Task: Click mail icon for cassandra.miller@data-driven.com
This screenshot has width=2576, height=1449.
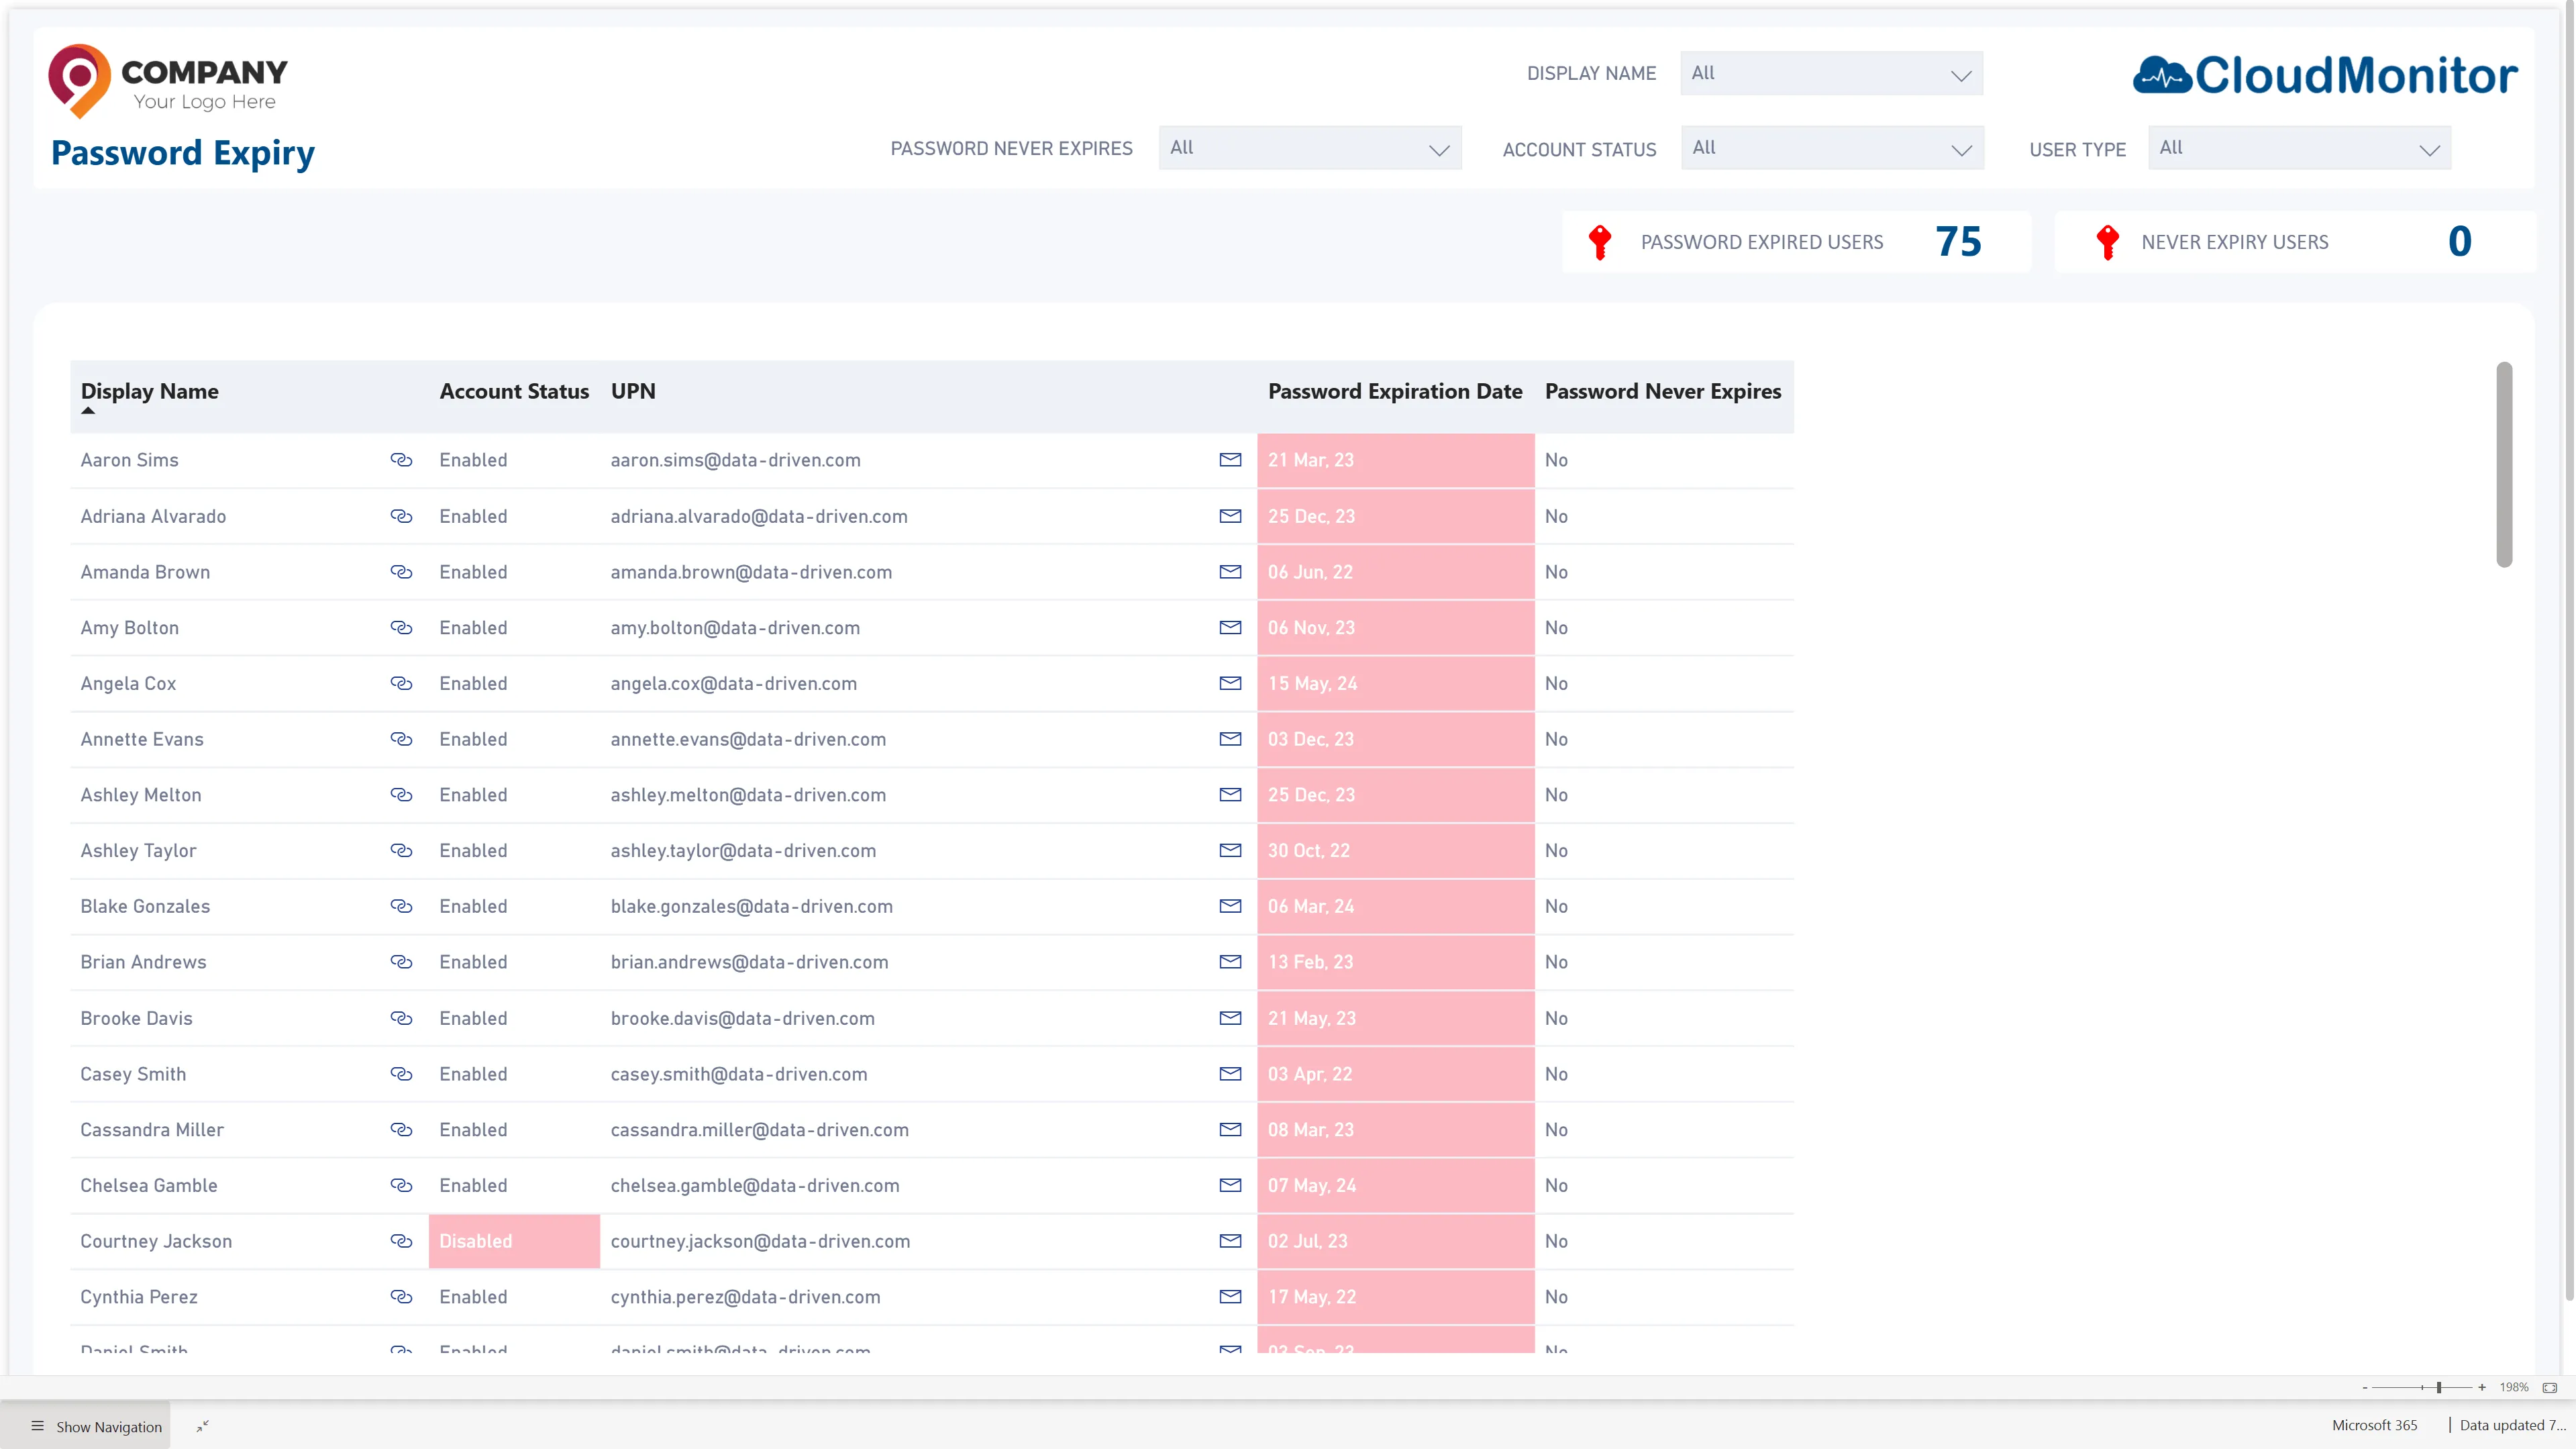Action: click(1230, 1129)
